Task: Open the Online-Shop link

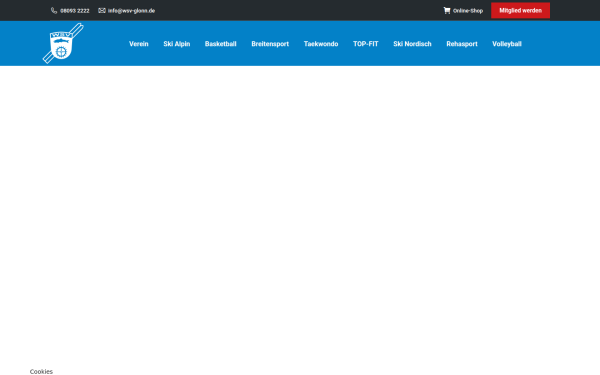Action: click(x=468, y=11)
